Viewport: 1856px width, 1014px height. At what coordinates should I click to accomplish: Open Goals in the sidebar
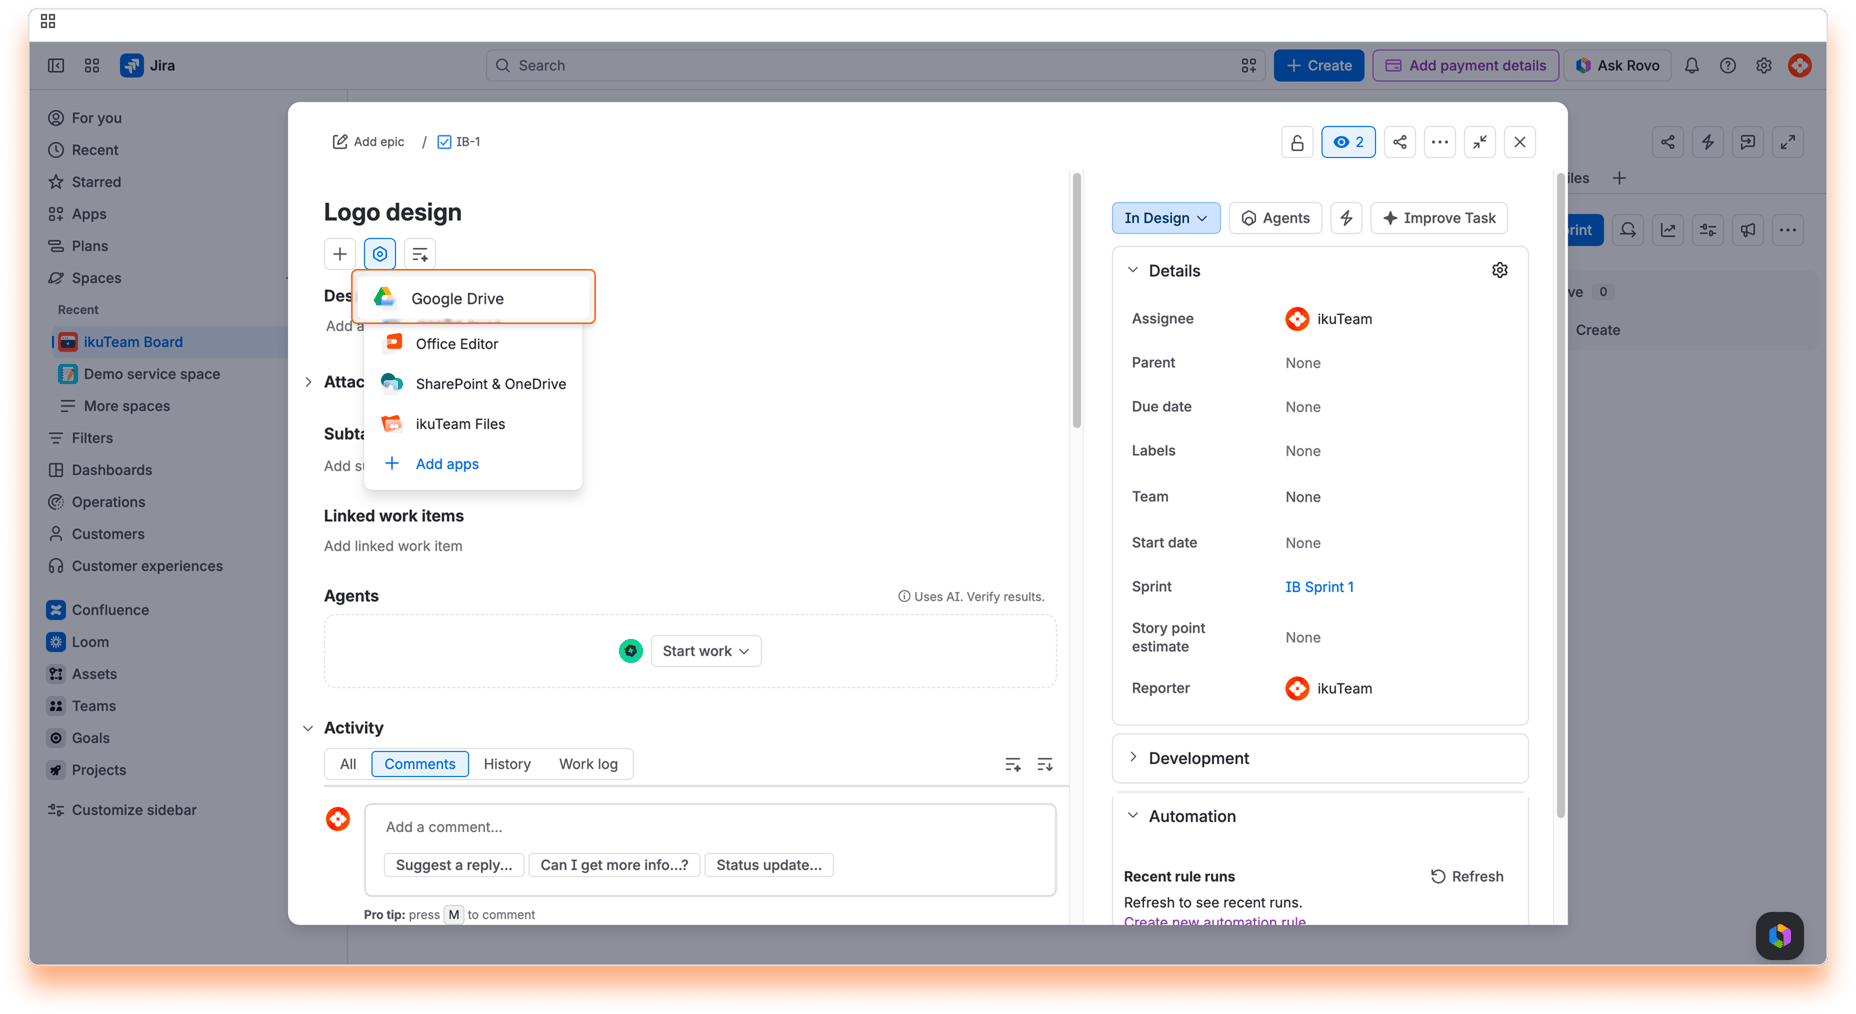coord(90,738)
